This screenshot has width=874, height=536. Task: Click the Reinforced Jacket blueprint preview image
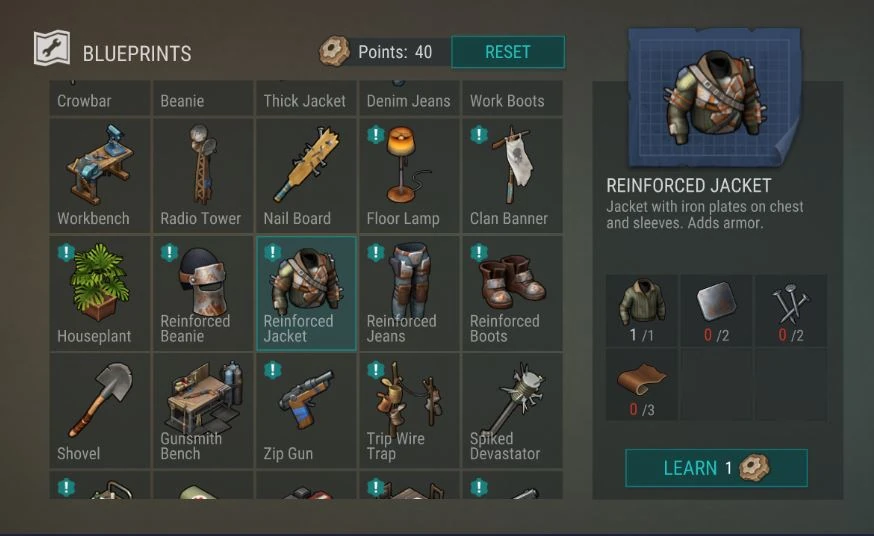pos(715,98)
